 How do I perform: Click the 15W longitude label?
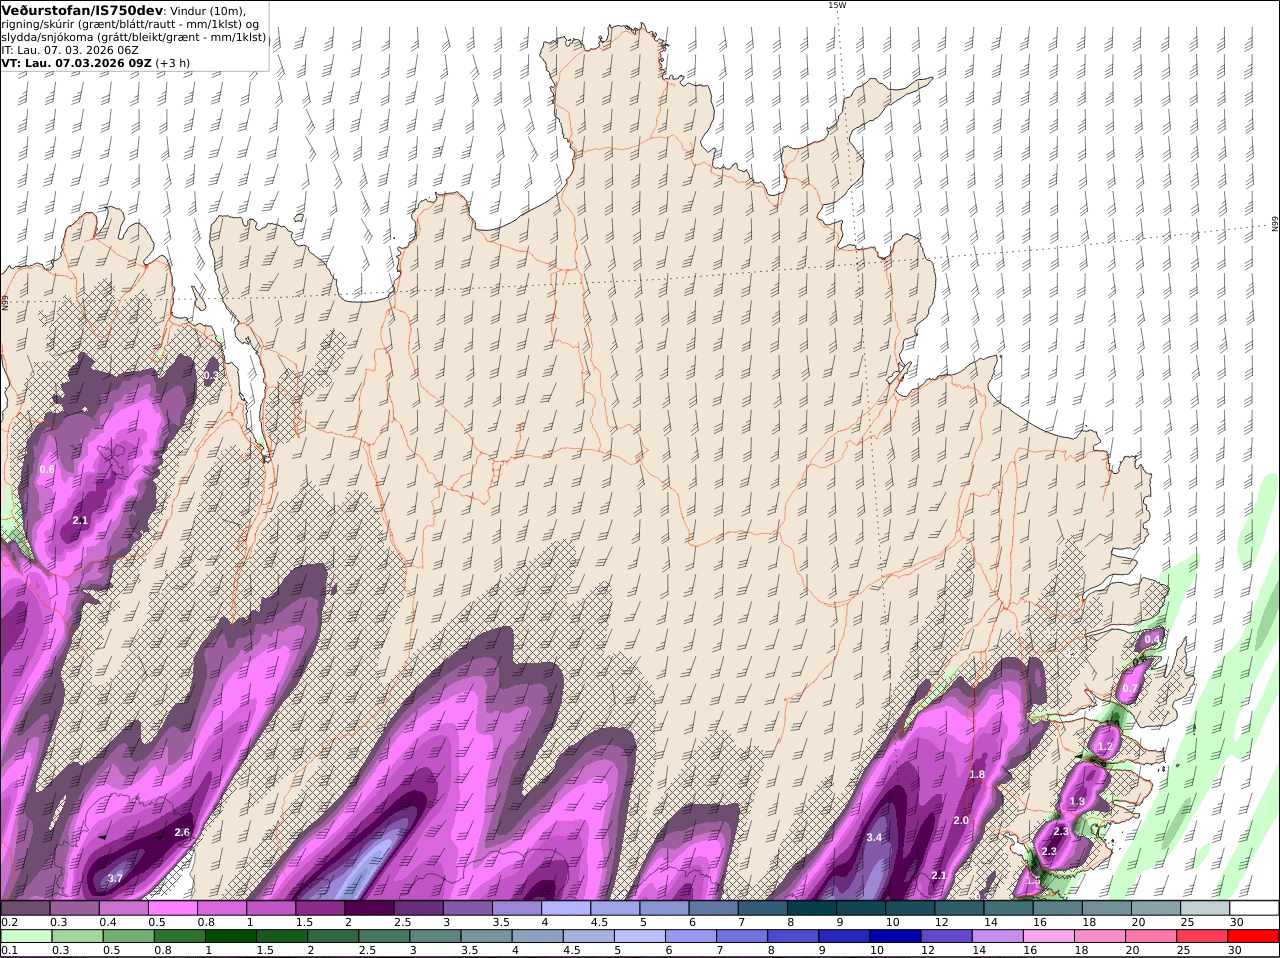pyautogui.click(x=837, y=5)
